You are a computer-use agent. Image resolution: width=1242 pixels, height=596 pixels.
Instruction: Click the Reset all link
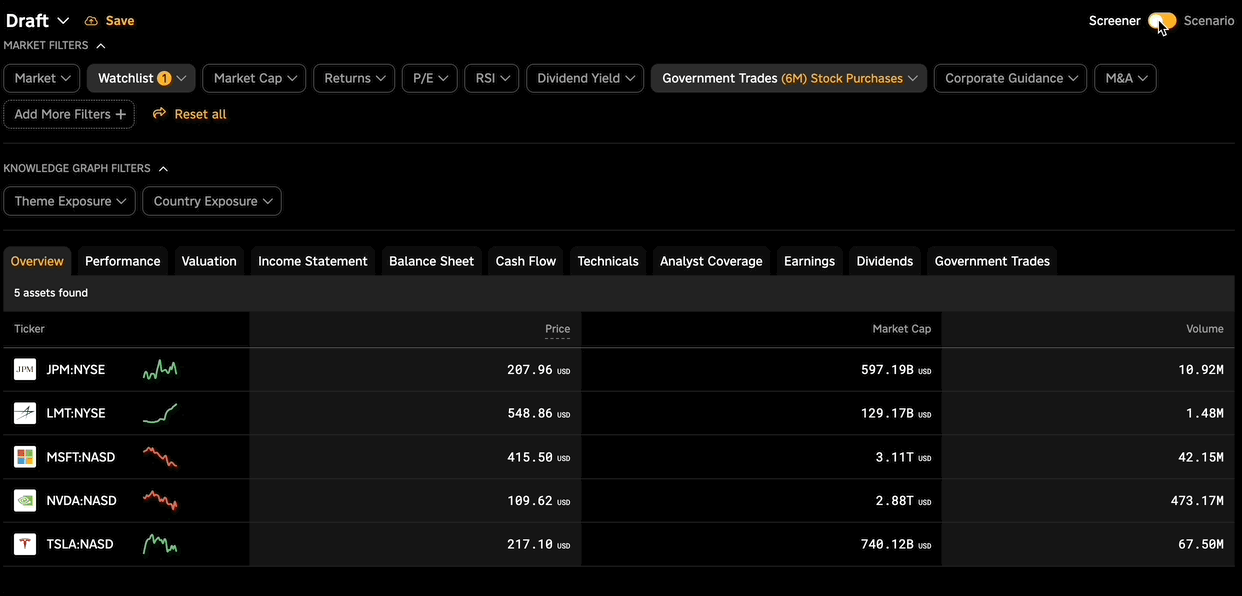[x=189, y=114]
